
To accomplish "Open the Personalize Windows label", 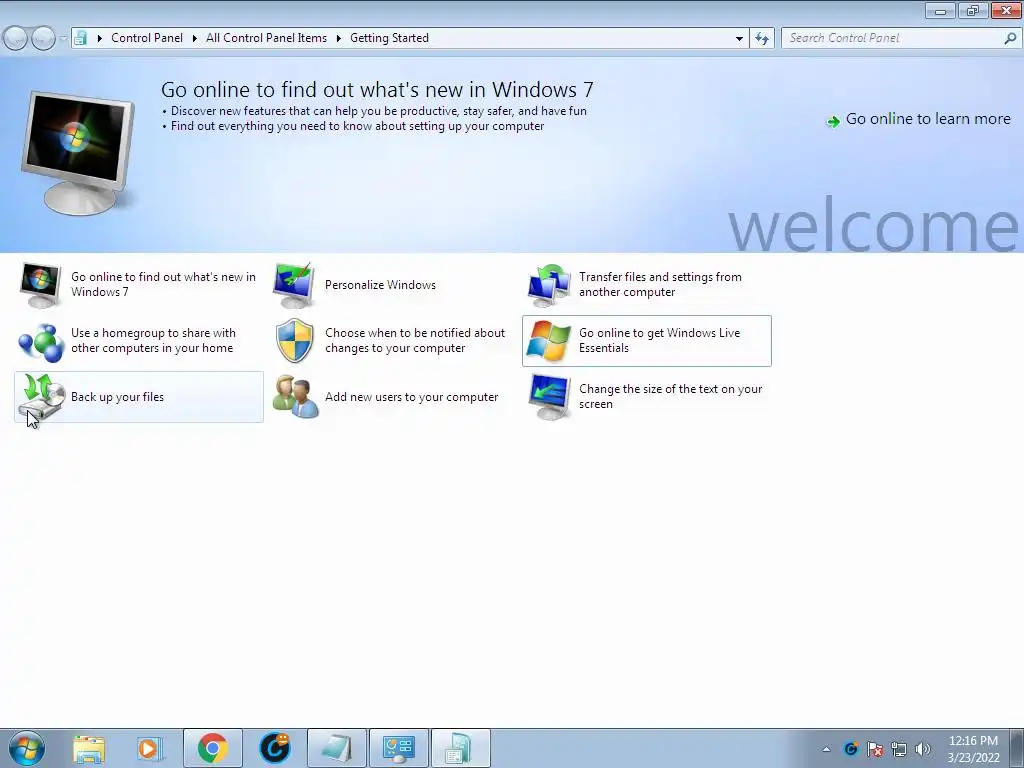I will tap(380, 285).
